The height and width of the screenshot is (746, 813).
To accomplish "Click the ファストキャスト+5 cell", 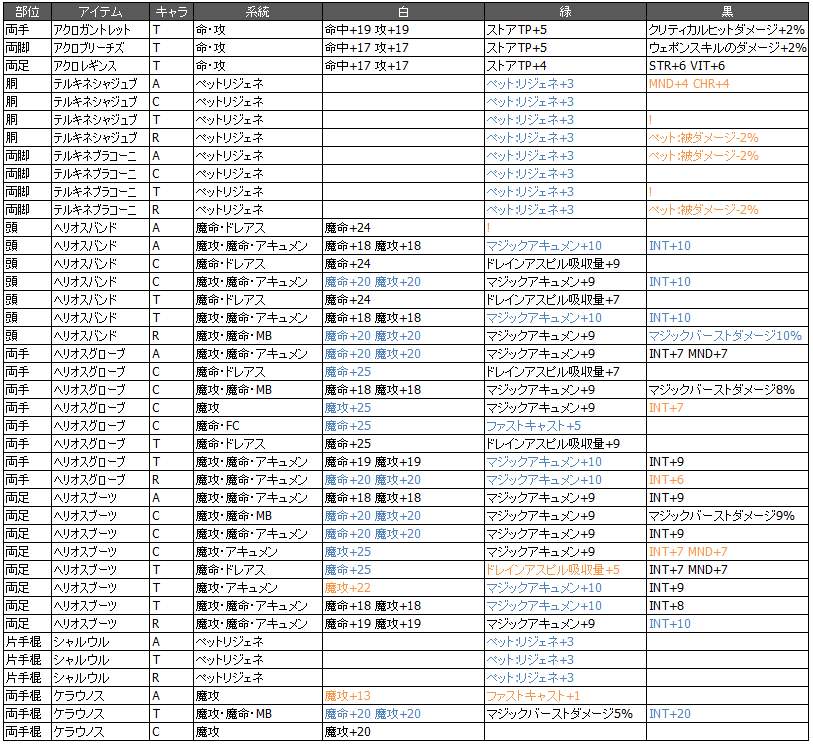I will 565,426.
